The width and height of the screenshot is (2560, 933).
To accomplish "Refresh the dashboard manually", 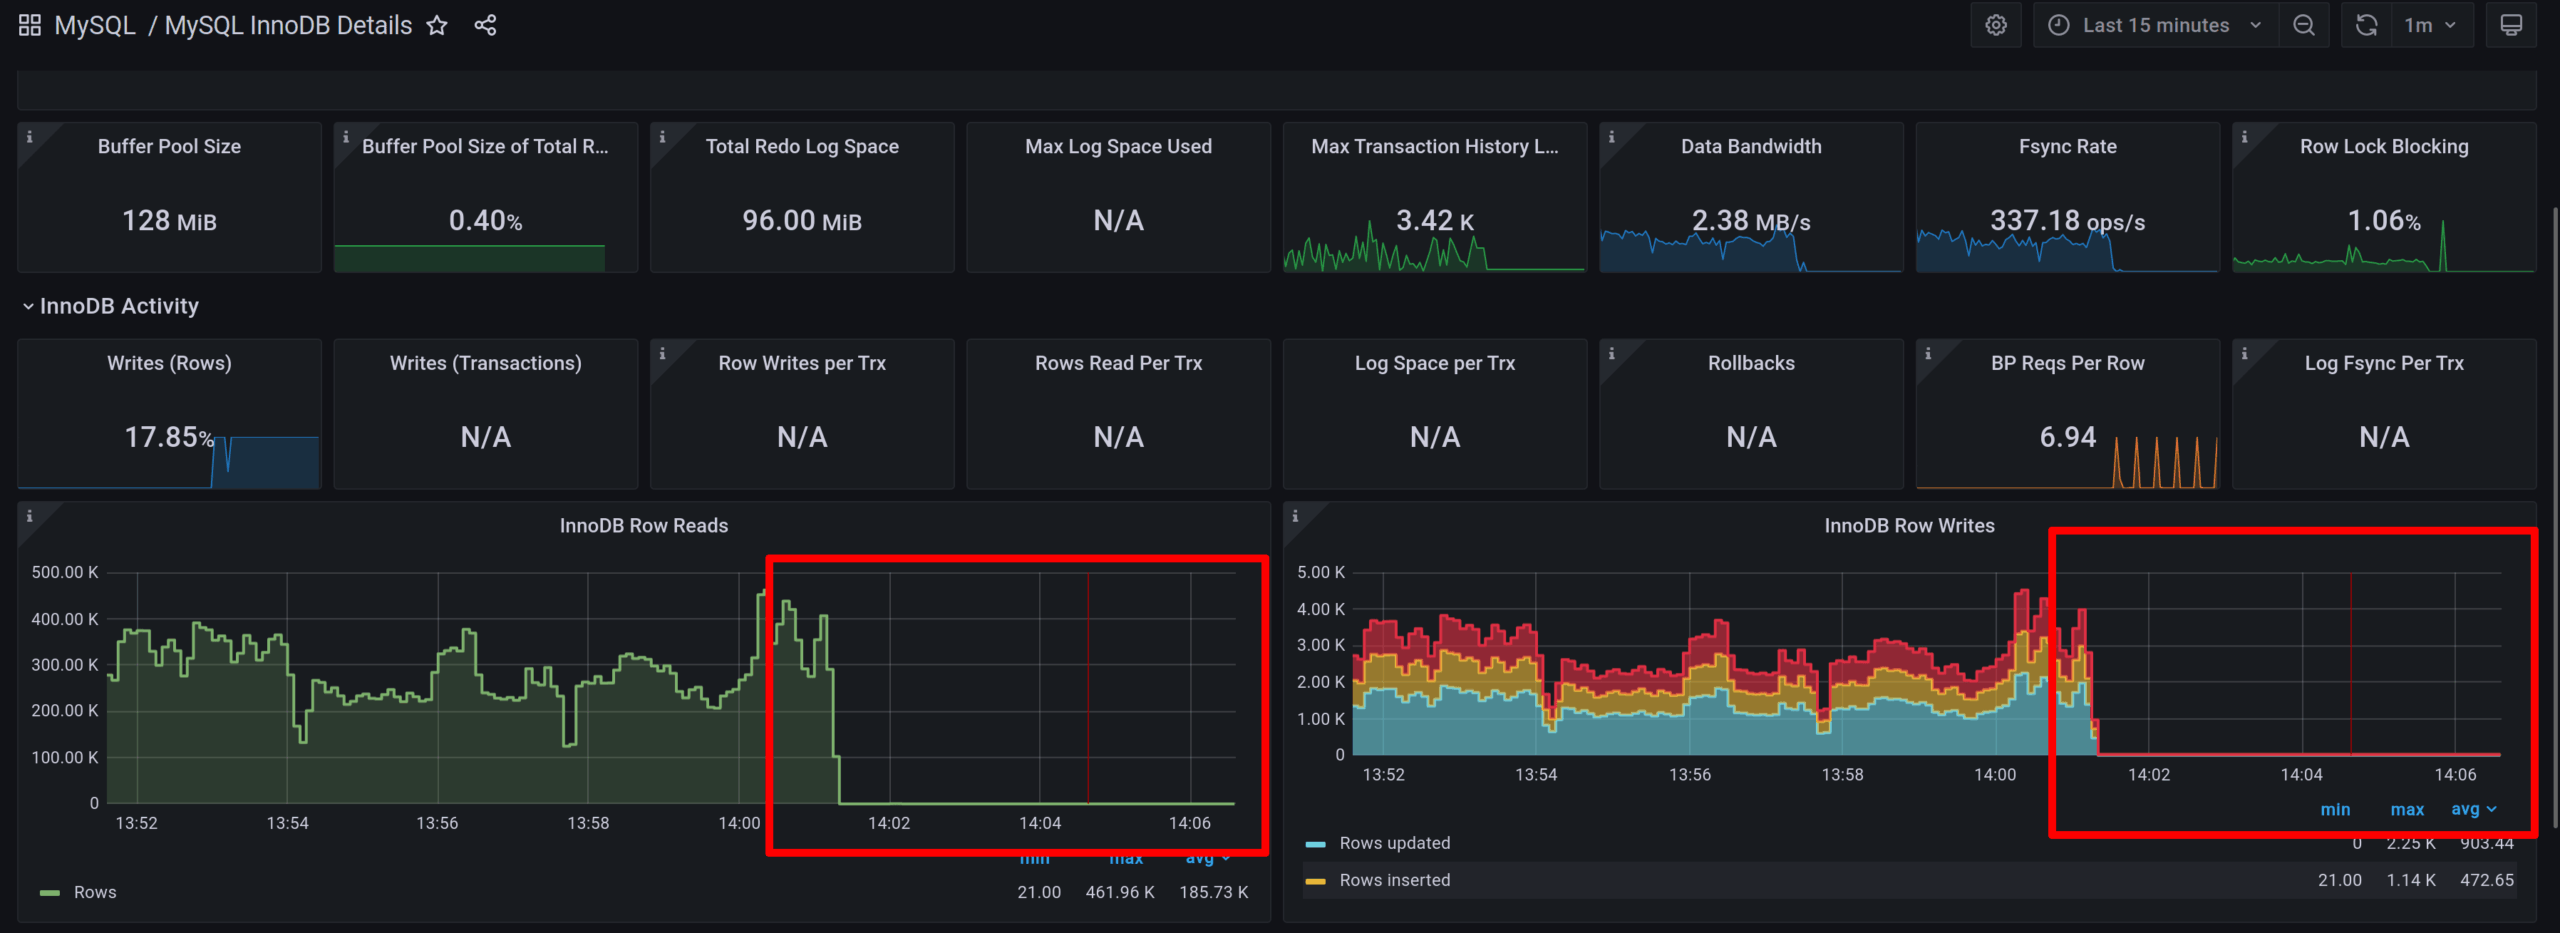I will pos(2366,24).
